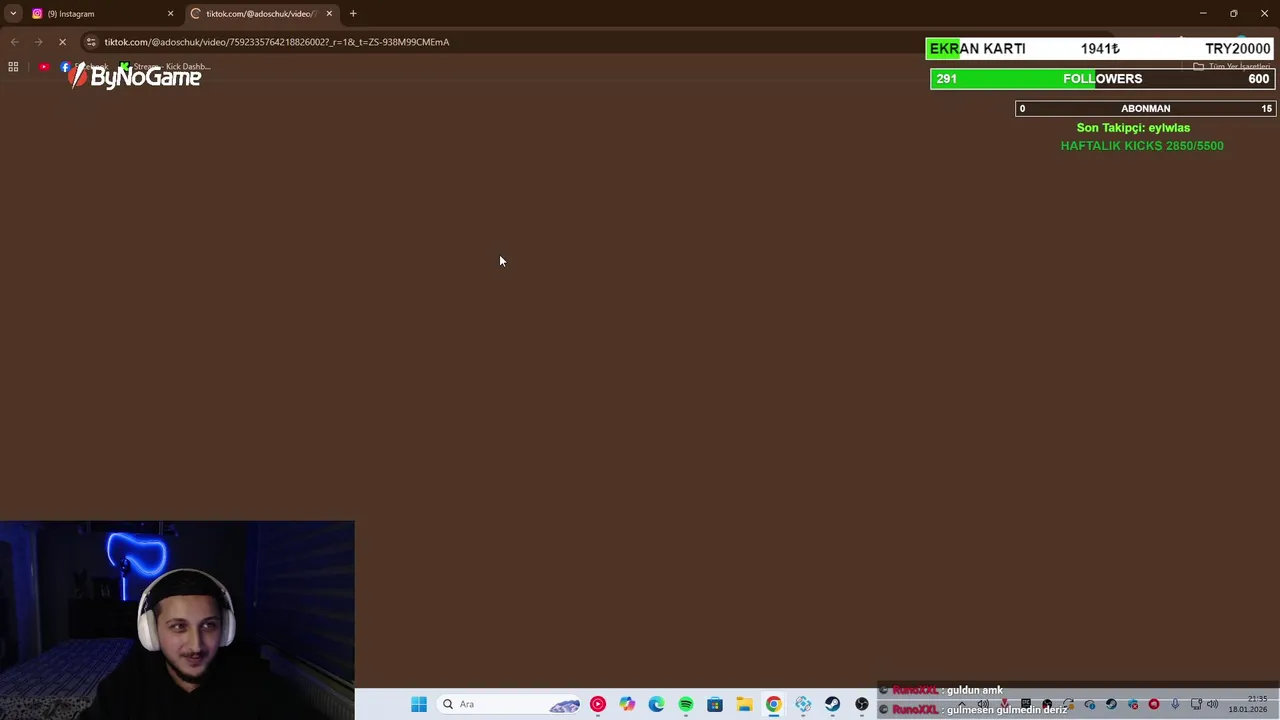This screenshot has width=1280, height=720.
Task: Minimize the Chrome window
Action: [1203, 14]
